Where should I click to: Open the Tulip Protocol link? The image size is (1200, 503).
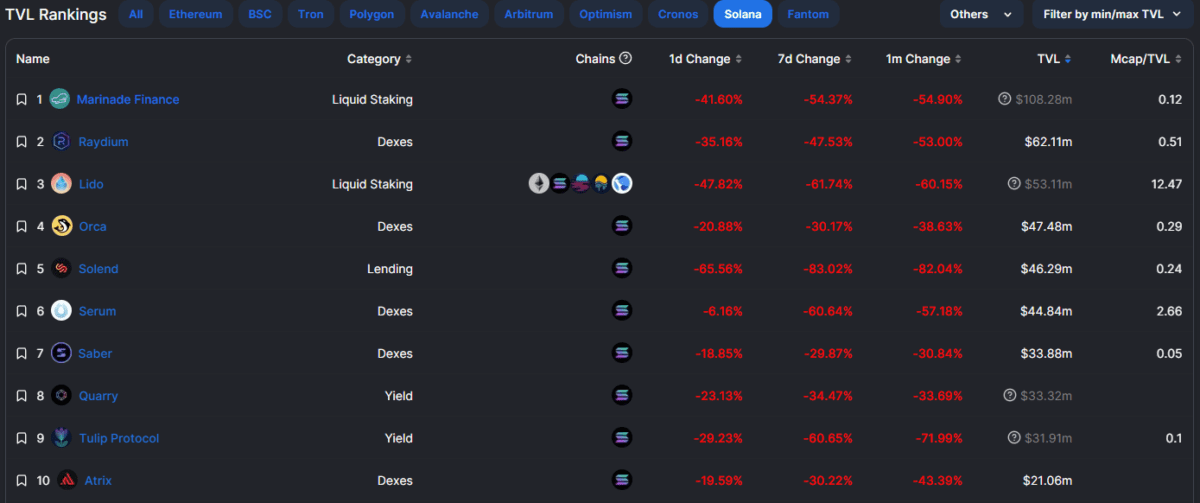click(x=119, y=438)
